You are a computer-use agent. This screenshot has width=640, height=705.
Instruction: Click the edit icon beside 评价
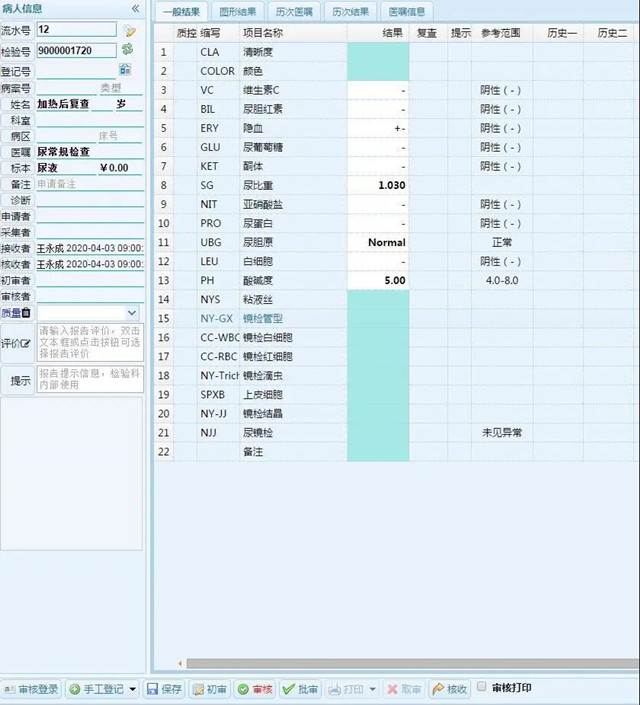(x=26, y=344)
